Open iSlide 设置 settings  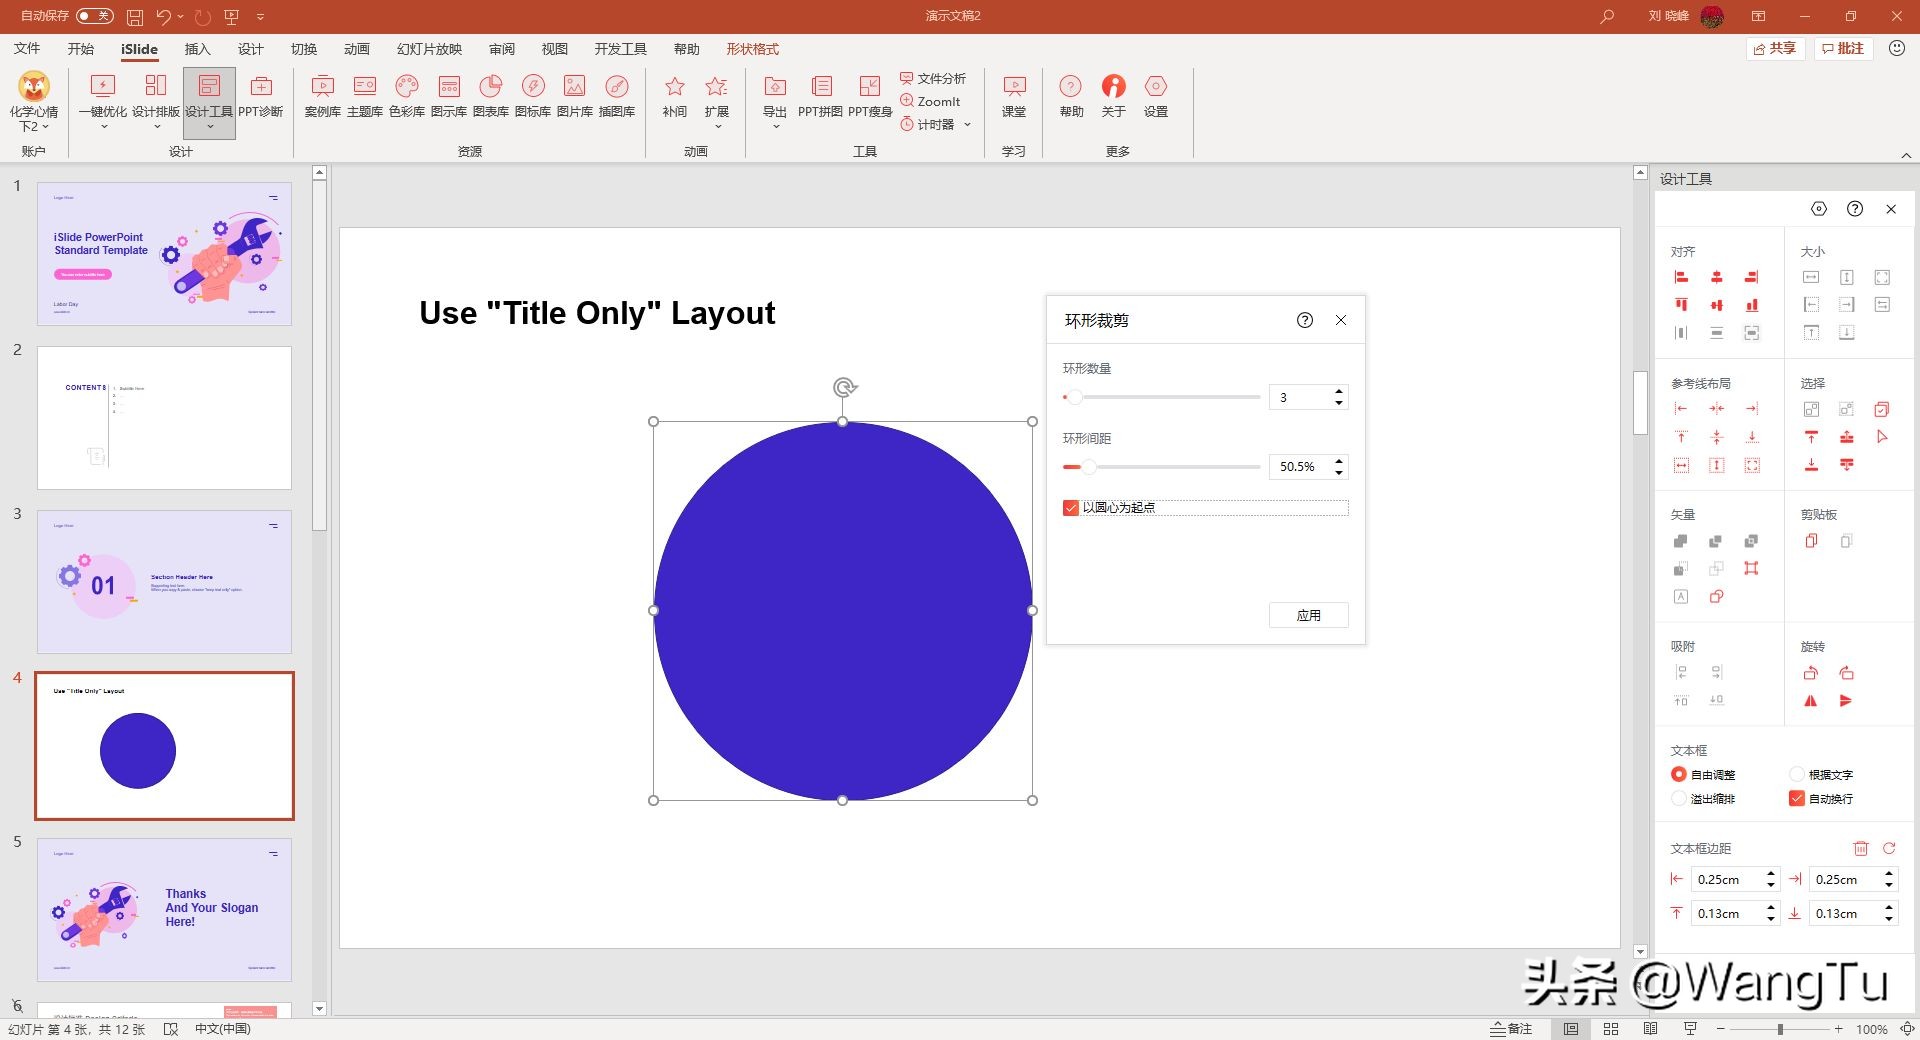click(x=1156, y=96)
